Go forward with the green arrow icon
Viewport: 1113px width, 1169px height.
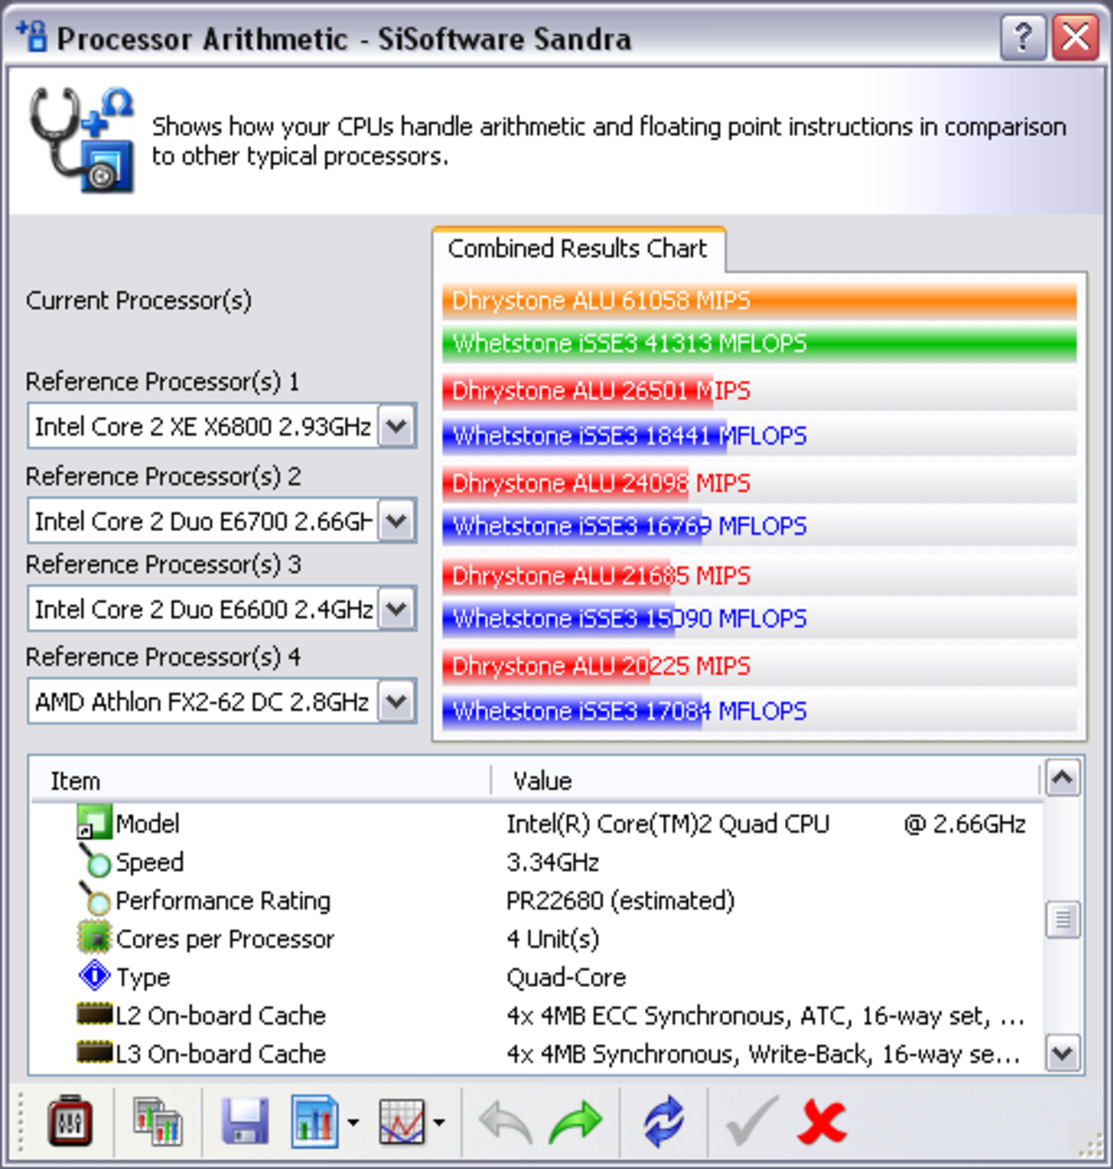coord(575,1122)
